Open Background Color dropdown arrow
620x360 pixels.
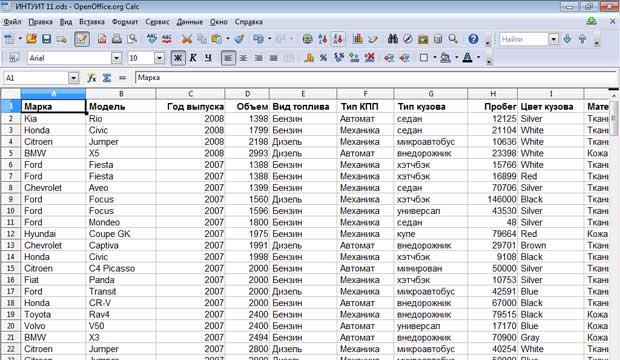click(457, 58)
